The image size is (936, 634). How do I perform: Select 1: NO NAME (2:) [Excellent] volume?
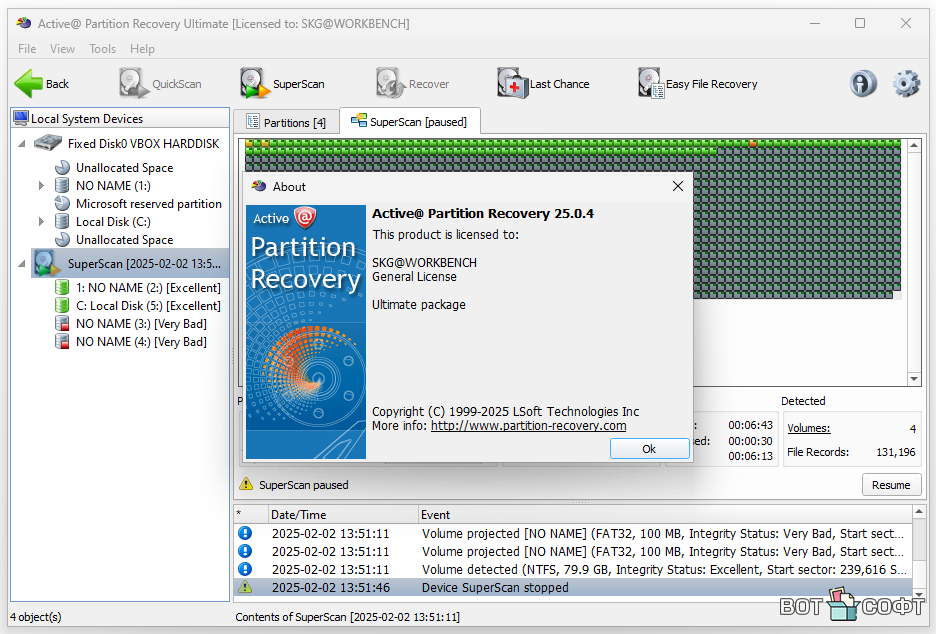(x=148, y=288)
